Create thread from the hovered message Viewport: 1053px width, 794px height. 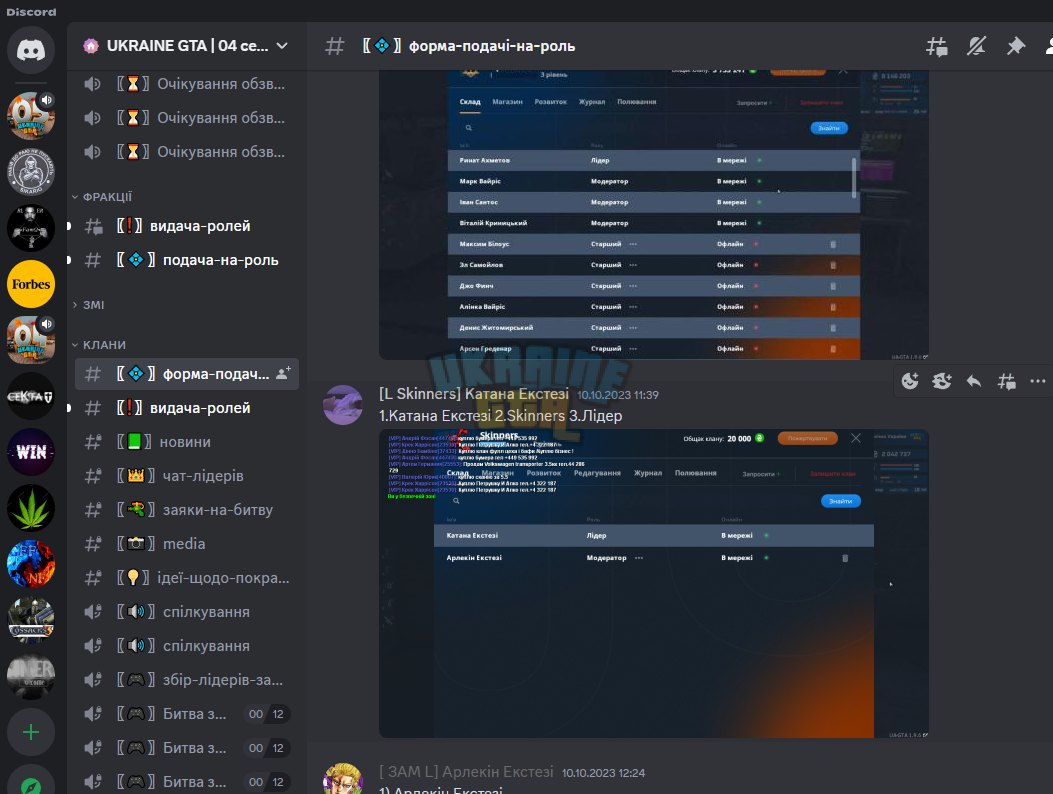point(1006,382)
